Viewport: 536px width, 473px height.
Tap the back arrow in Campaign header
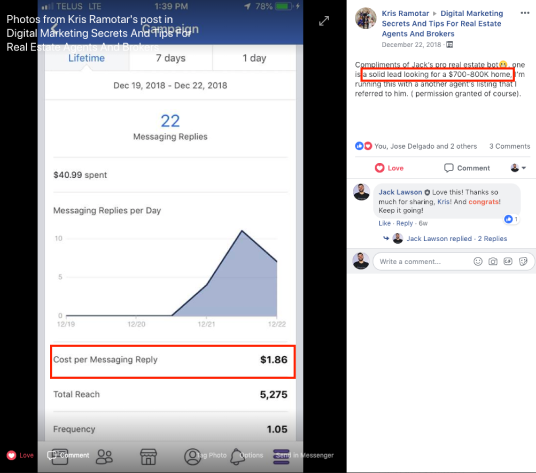coord(55,29)
